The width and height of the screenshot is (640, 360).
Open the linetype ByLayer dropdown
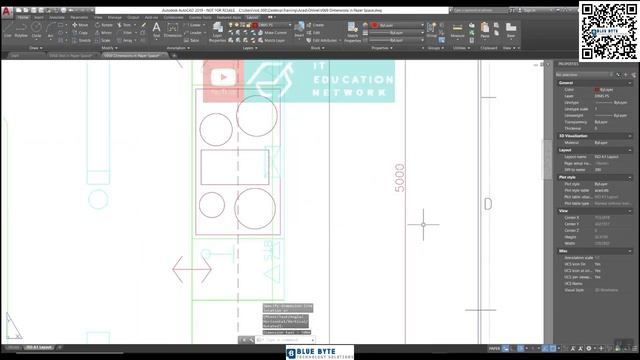(397, 40)
